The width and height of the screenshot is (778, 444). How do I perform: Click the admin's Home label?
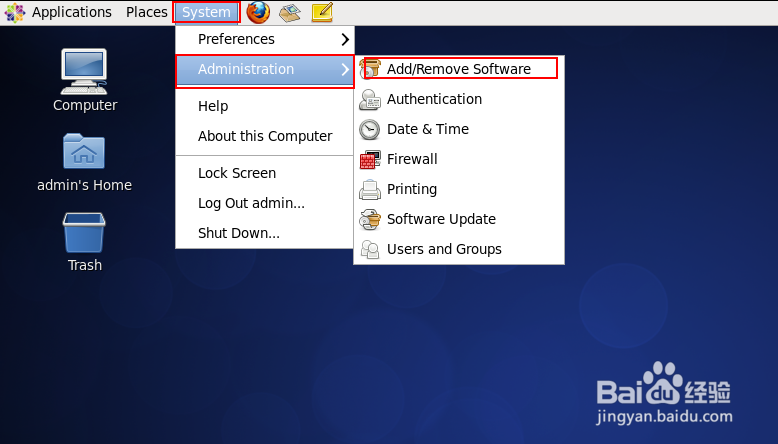click(84, 185)
